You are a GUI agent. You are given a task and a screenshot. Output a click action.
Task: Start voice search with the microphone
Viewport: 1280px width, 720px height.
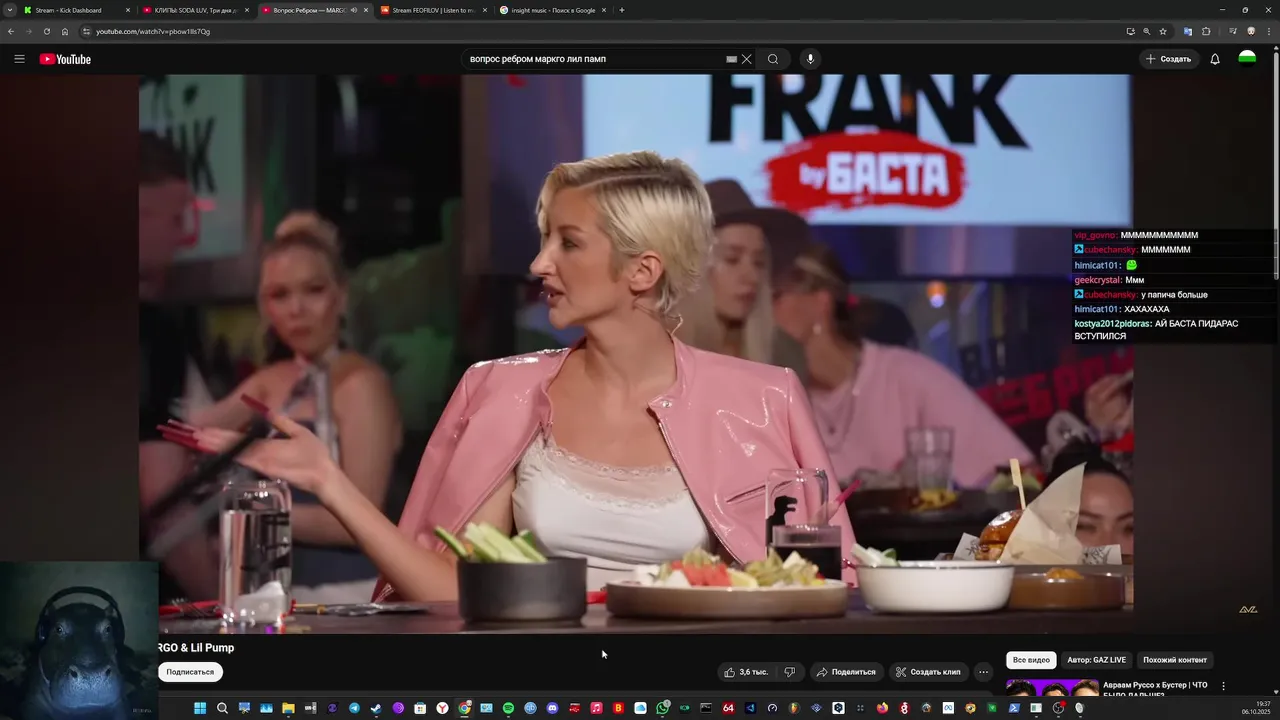(x=810, y=59)
